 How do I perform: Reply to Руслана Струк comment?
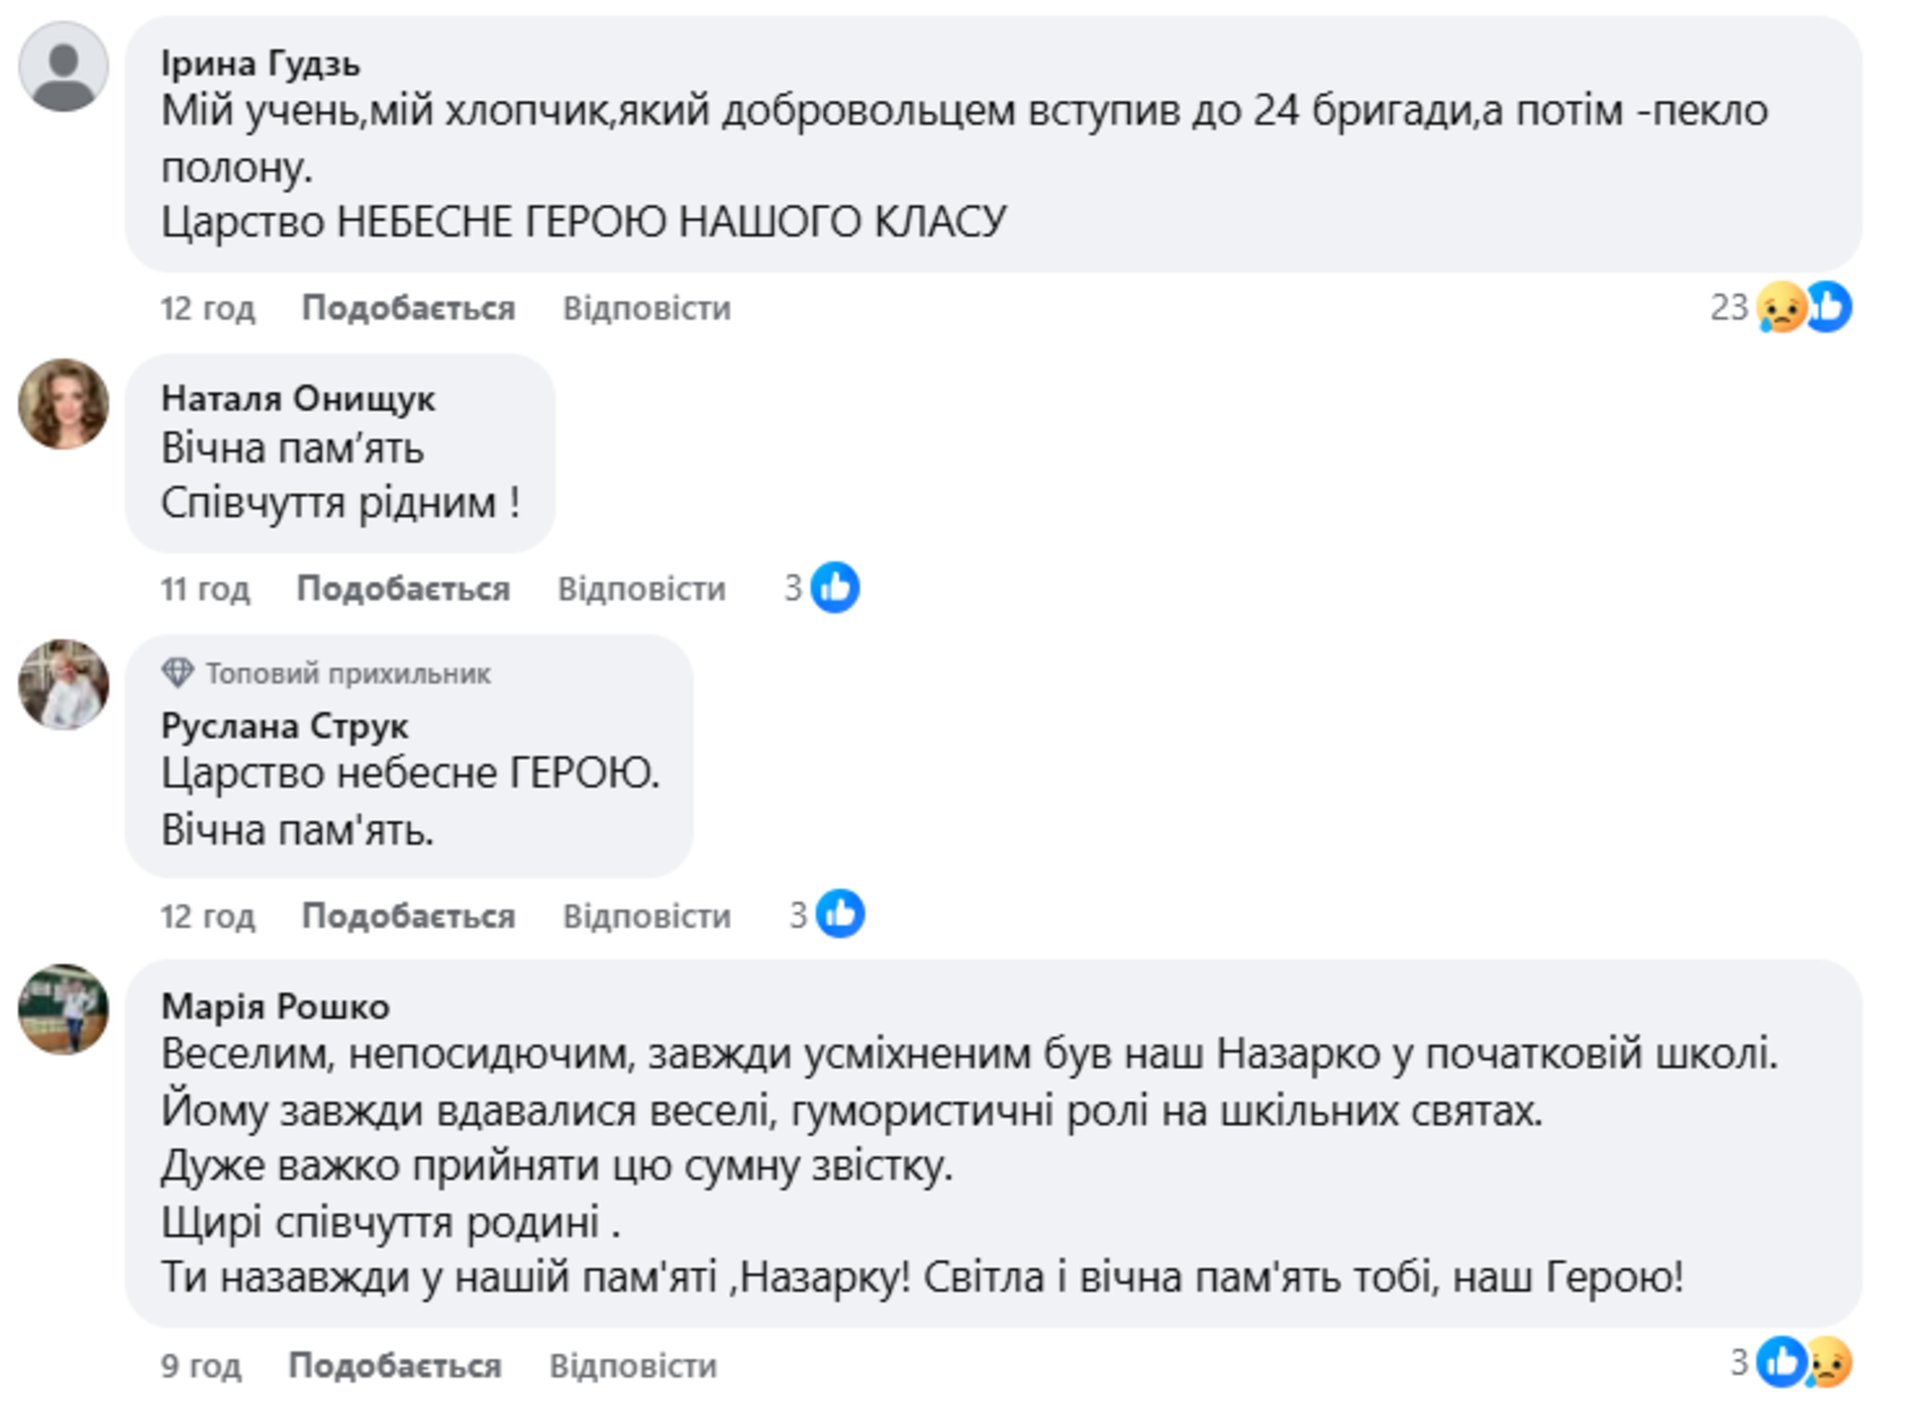(x=646, y=916)
